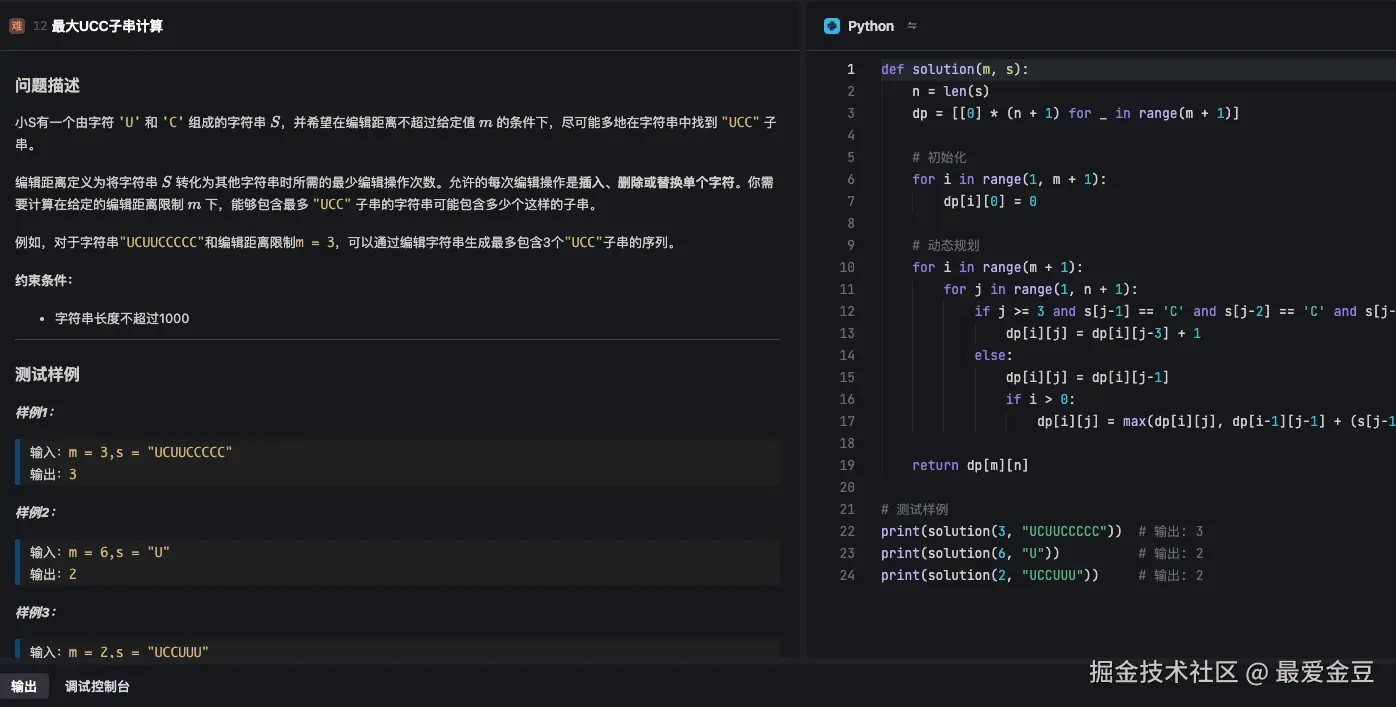The width and height of the screenshot is (1396, 707).
Task: Click the problem title 最大UCC子串计算
Action: click(x=107, y=26)
